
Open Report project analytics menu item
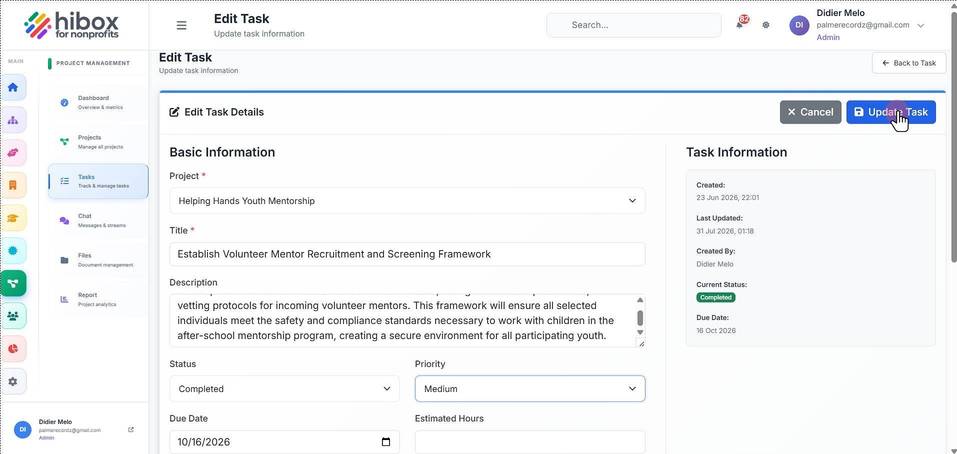tap(98, 299)
